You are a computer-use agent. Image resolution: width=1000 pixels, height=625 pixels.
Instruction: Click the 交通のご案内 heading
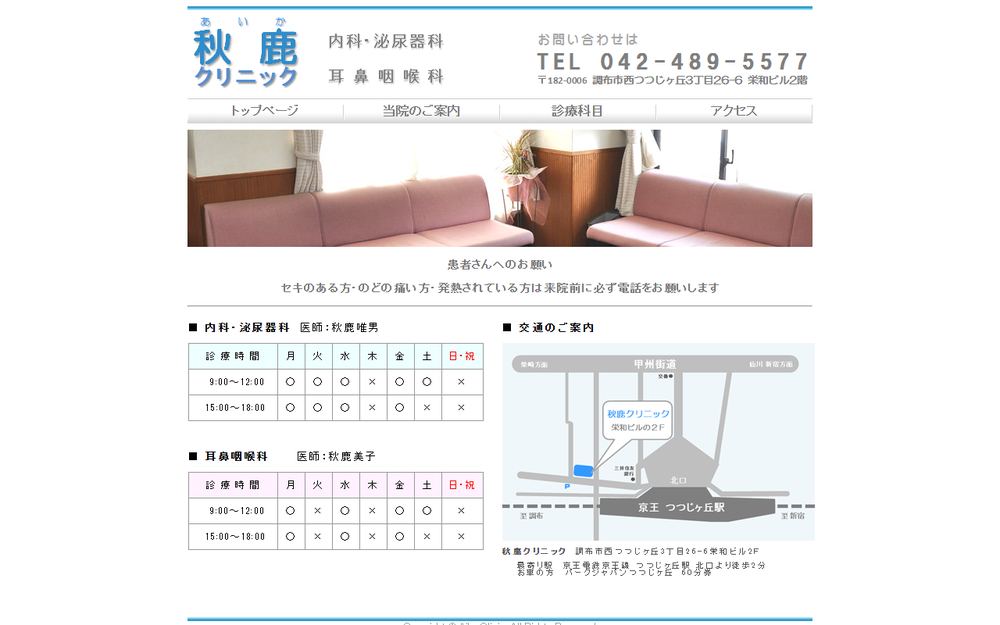[556, 327]
